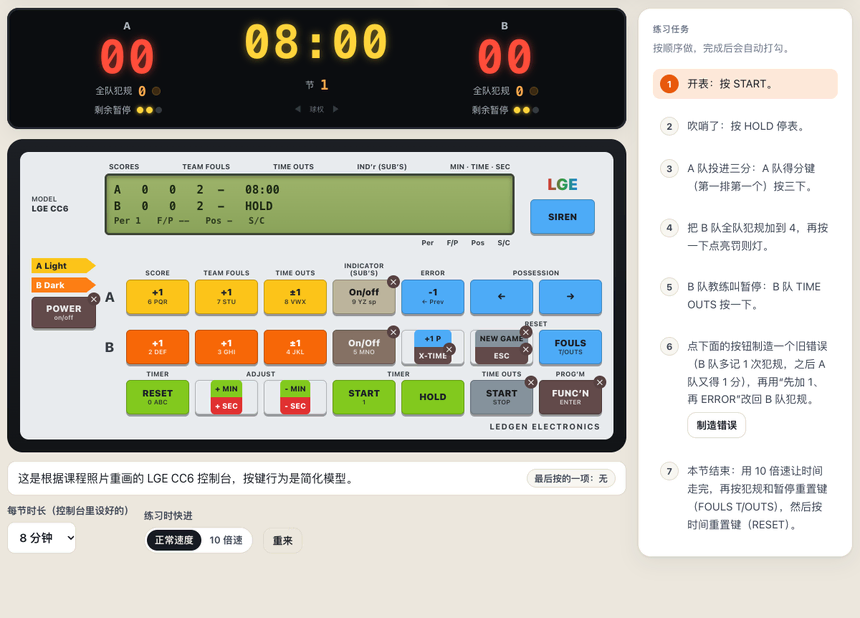This screenshot has width=860, height=618.
Task: Click the A Light team label
Action: tap(63, 266)
